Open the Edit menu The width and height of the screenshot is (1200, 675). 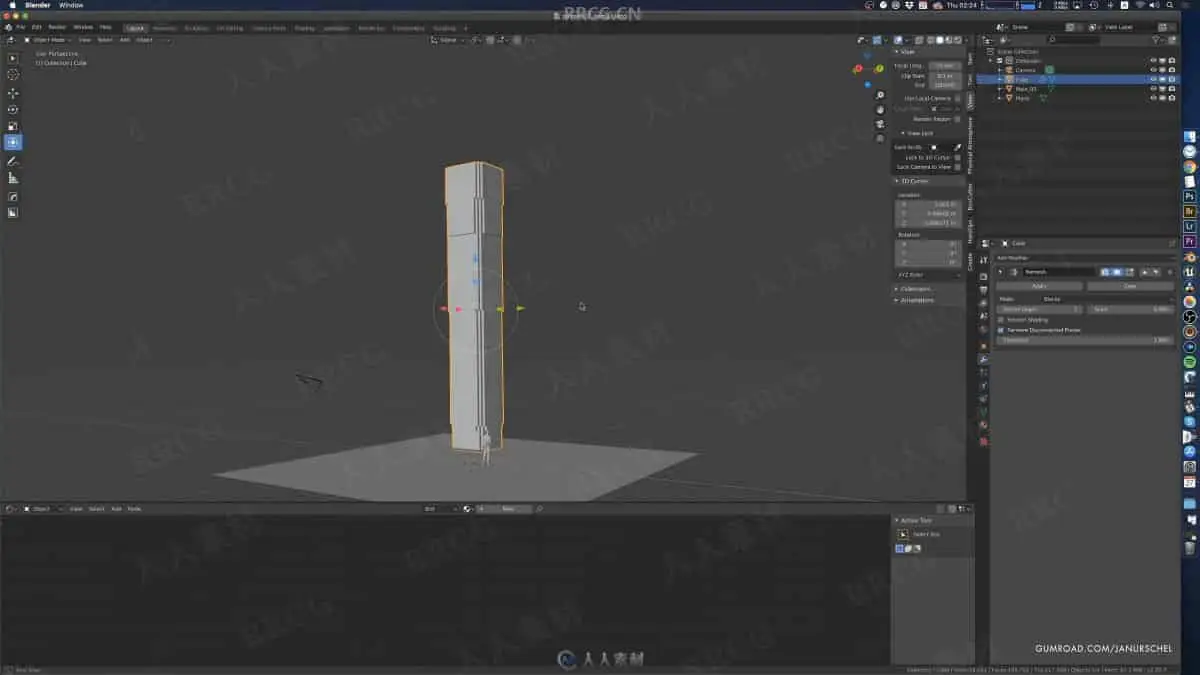click(36, 28)
